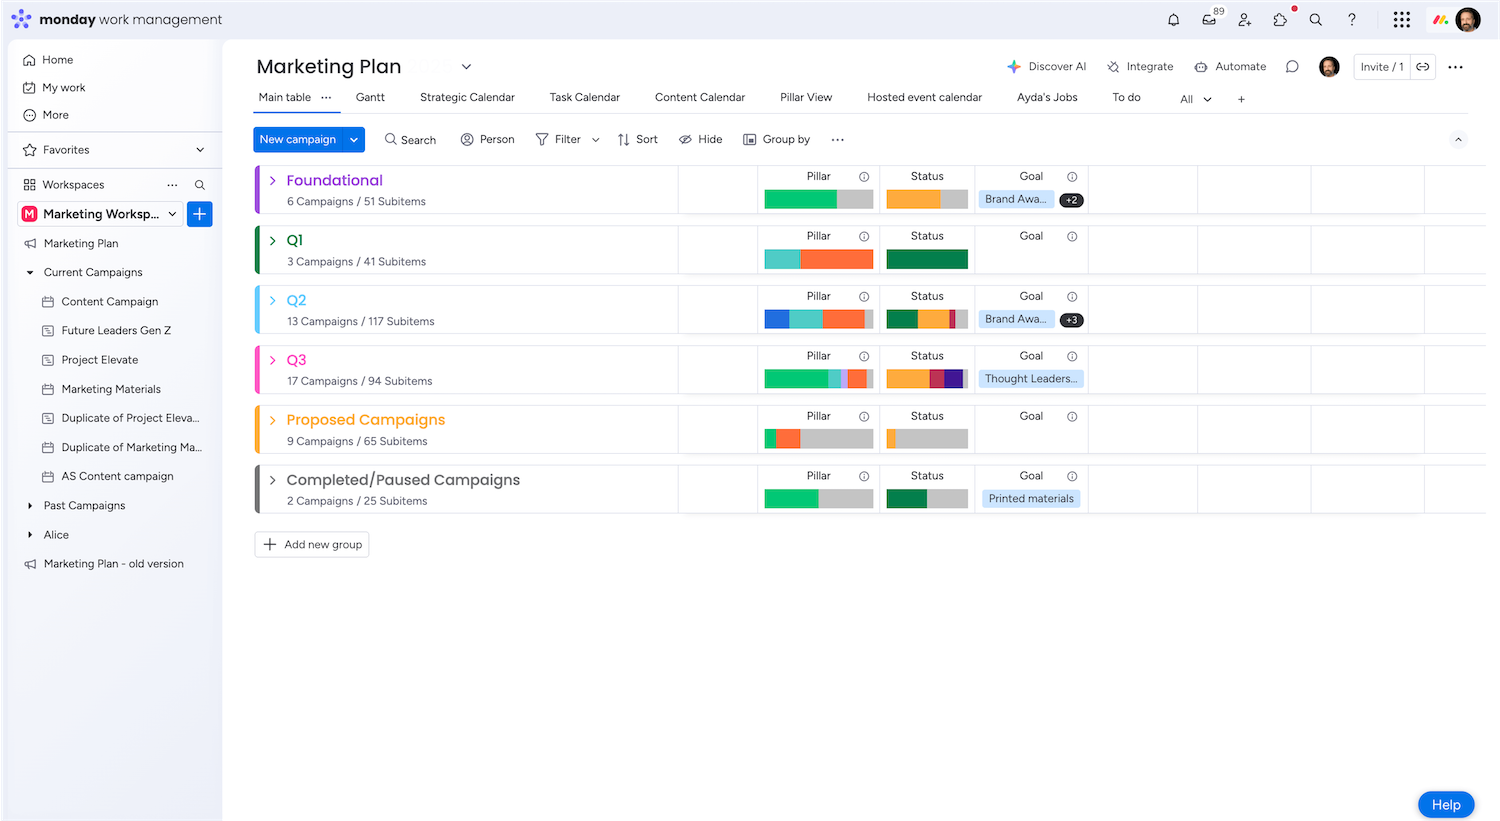Click the Add new group button
Screen dimensions: 1500x821
(312, 545)
